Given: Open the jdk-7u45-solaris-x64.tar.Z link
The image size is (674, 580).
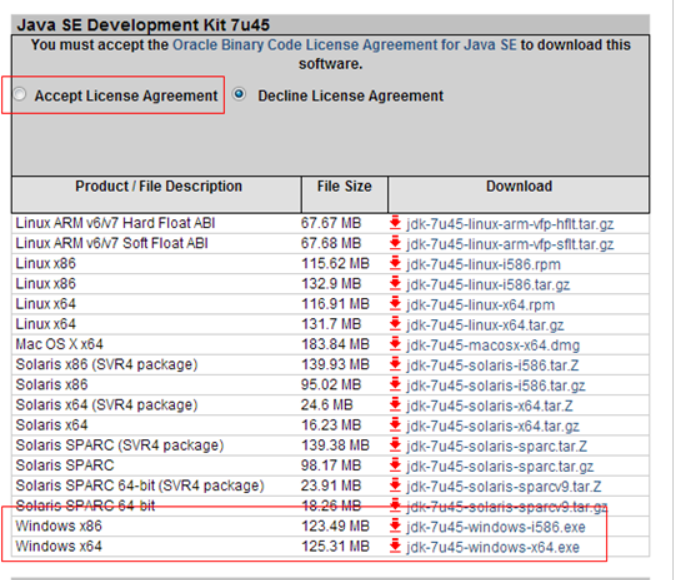Looking at the screenshot, I should (x=490, y=406).
